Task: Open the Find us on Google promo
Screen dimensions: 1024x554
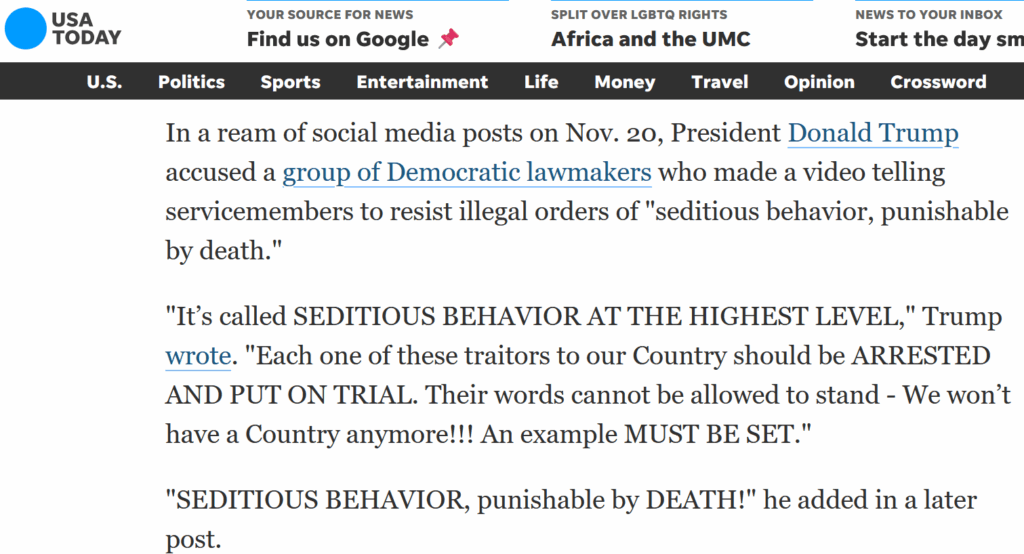Action: pyautogui.click(x=337, y=40)
